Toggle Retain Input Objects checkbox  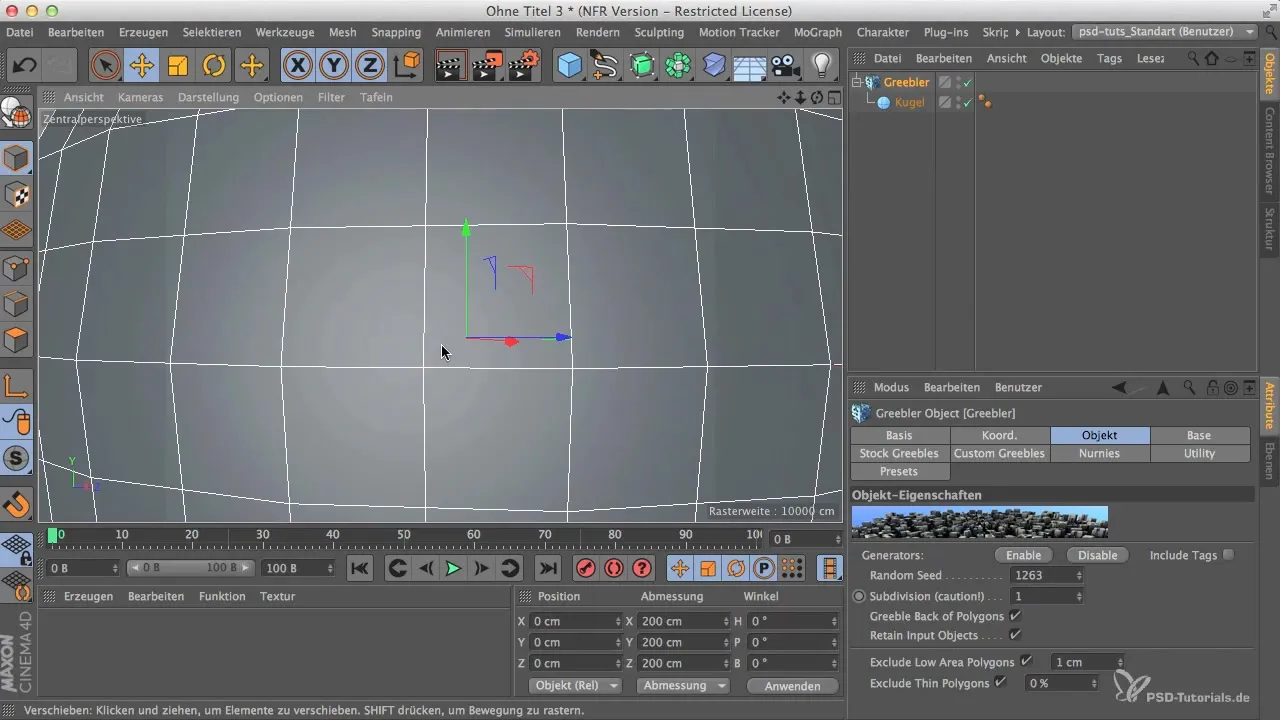click(1015, 634)
